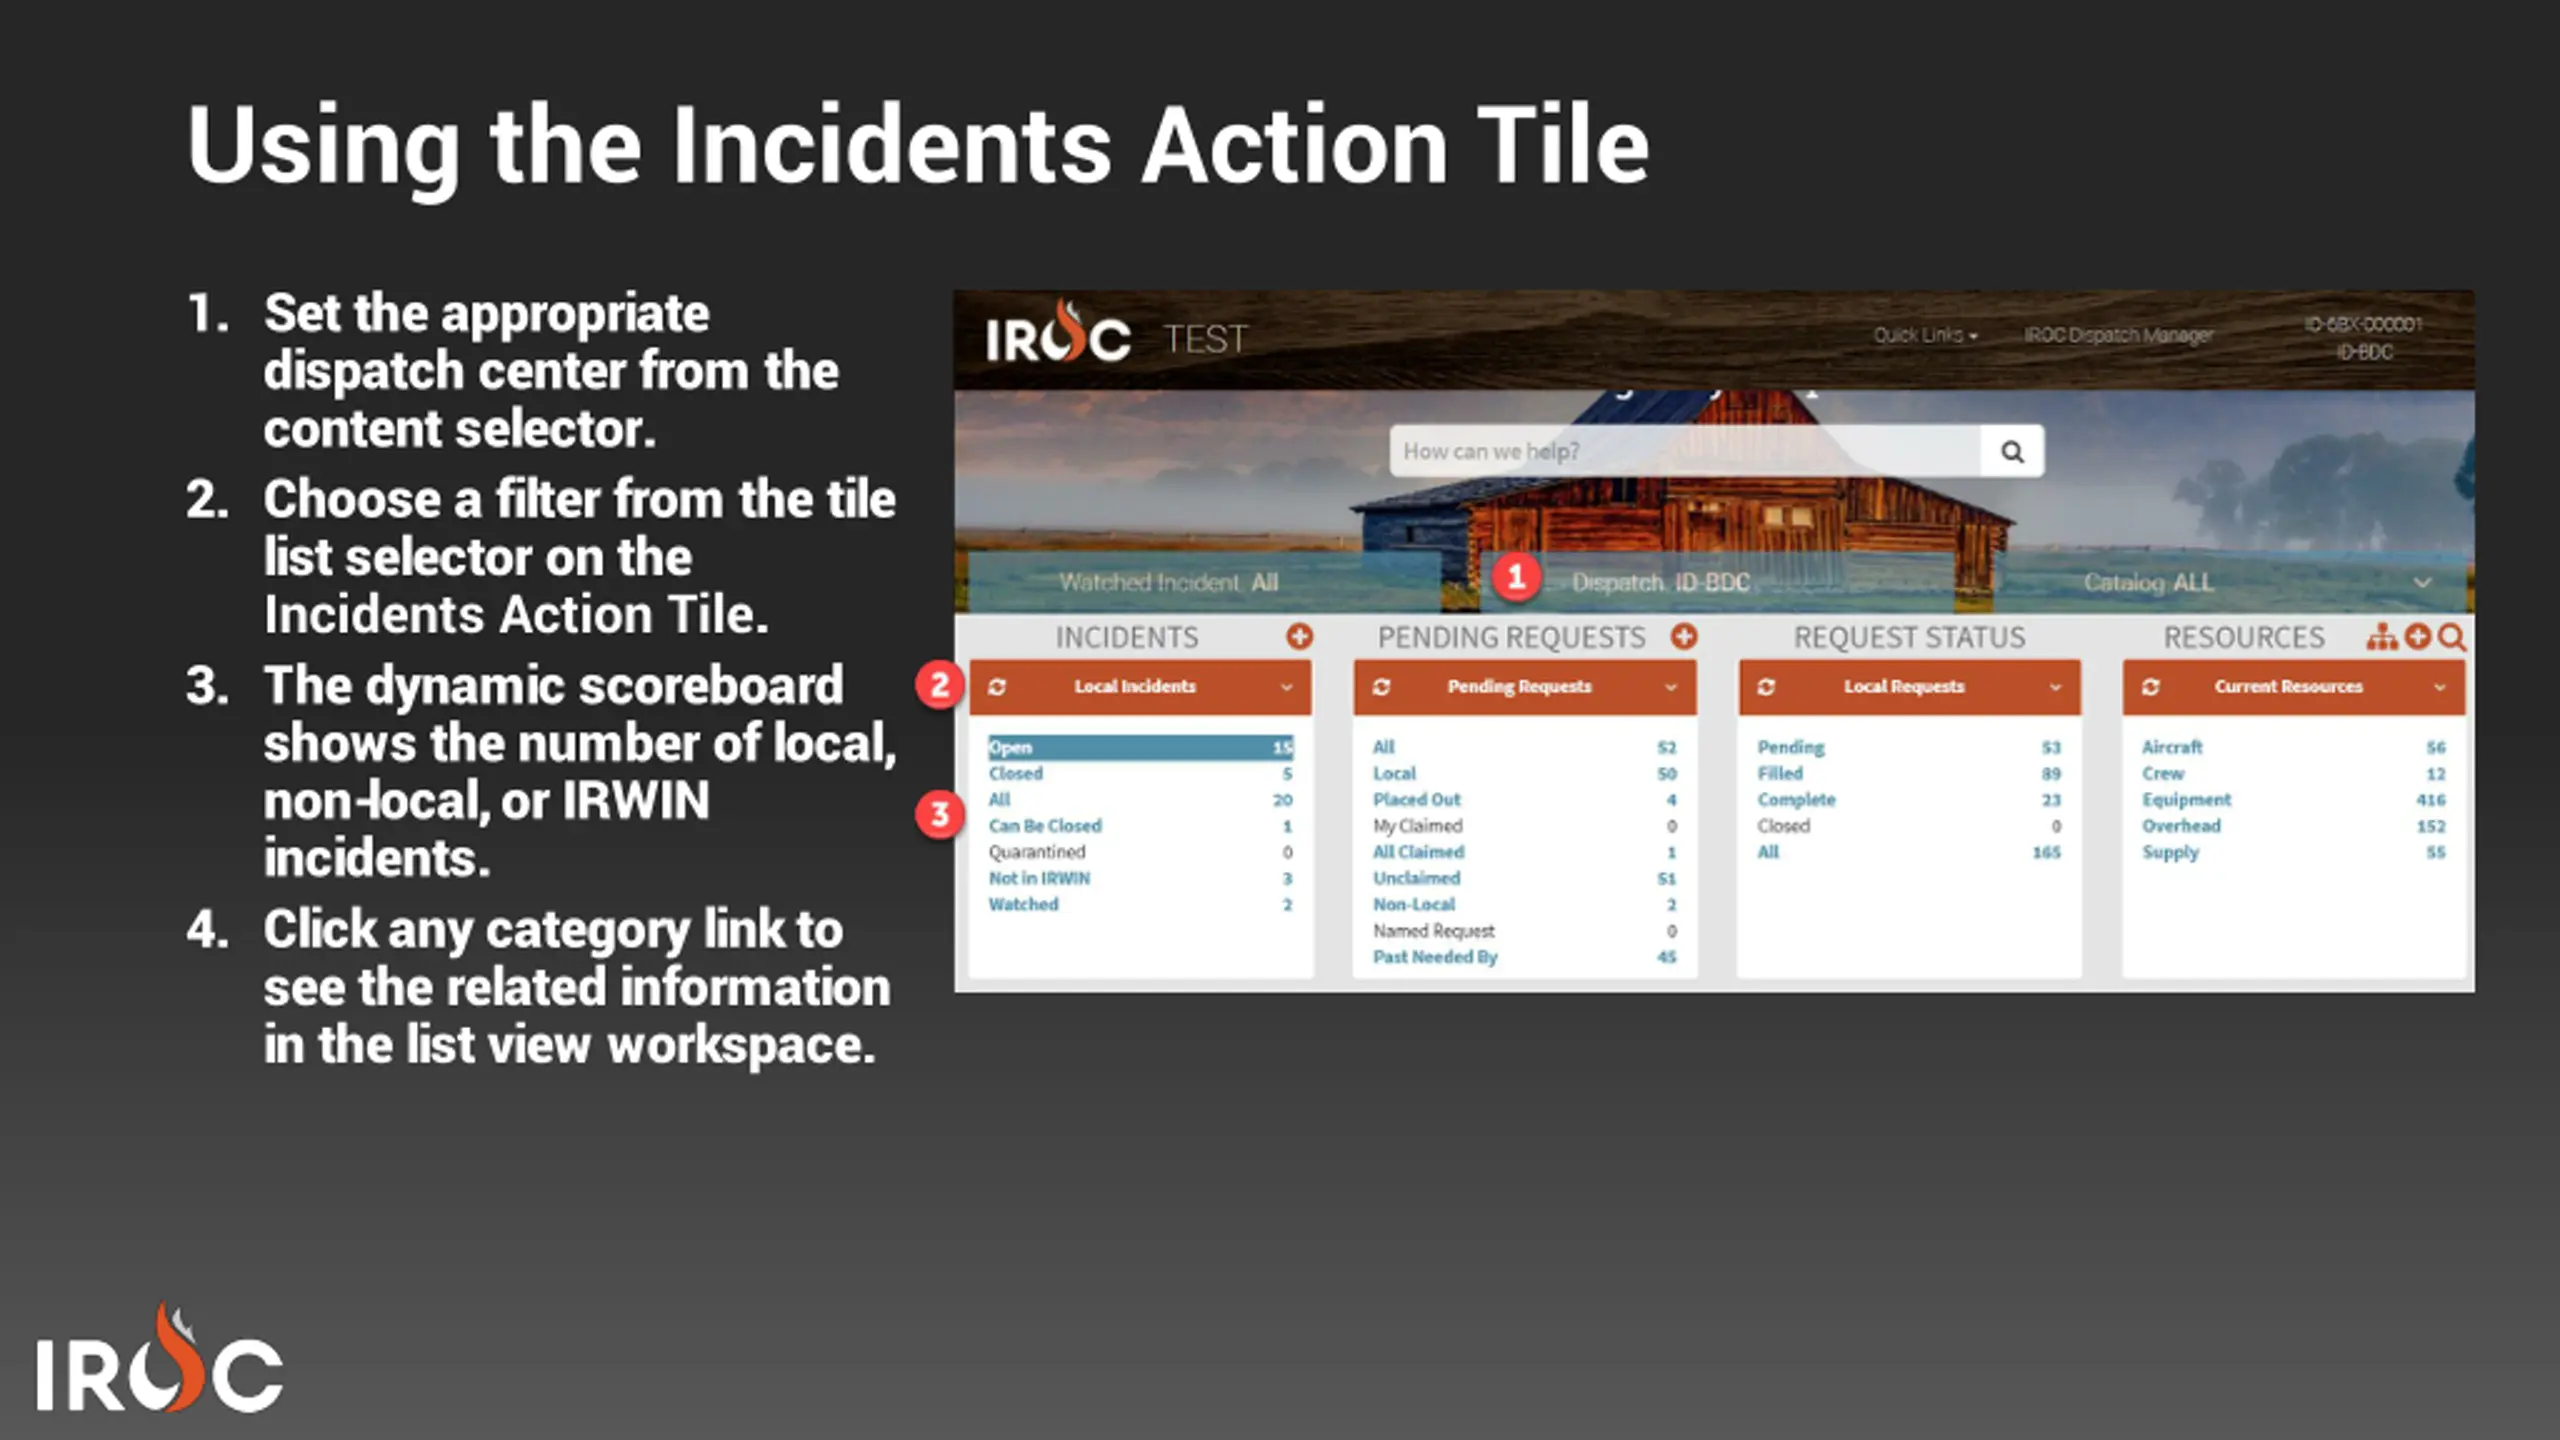Open Filled request status link
The image size is (2560, 1440).
1780,774
